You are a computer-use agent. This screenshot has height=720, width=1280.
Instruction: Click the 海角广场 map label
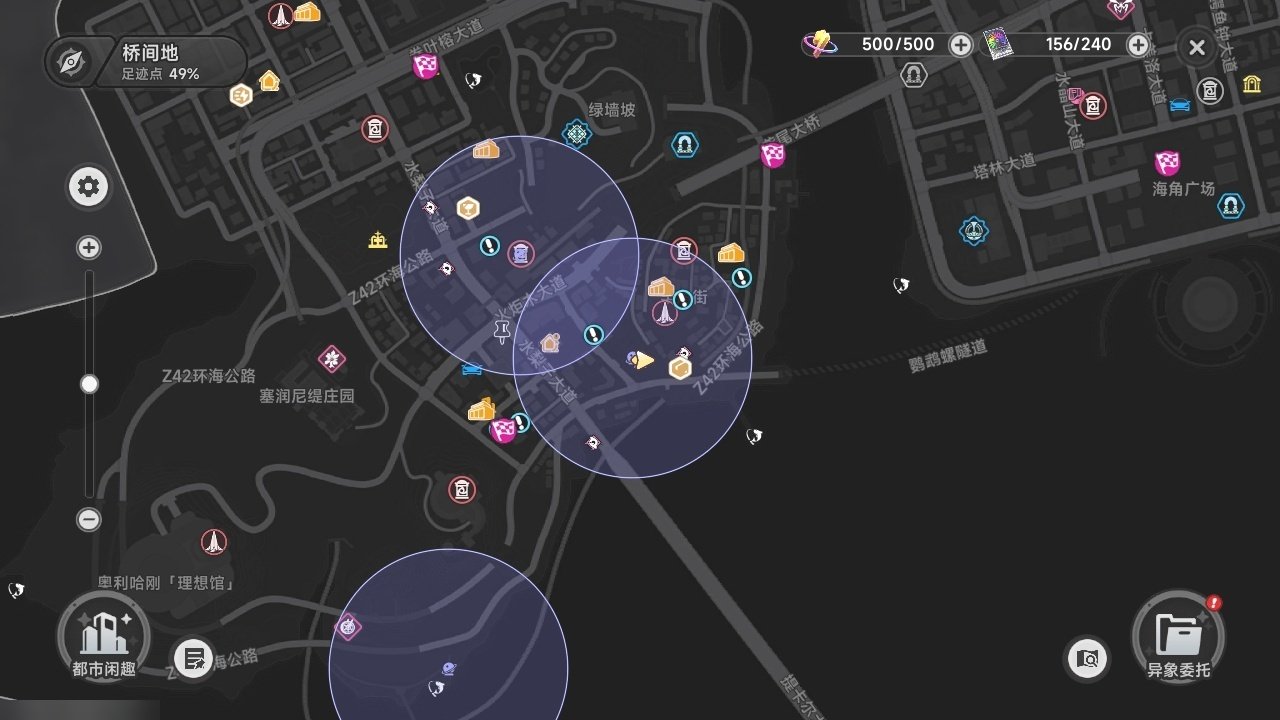point(1183,188)
